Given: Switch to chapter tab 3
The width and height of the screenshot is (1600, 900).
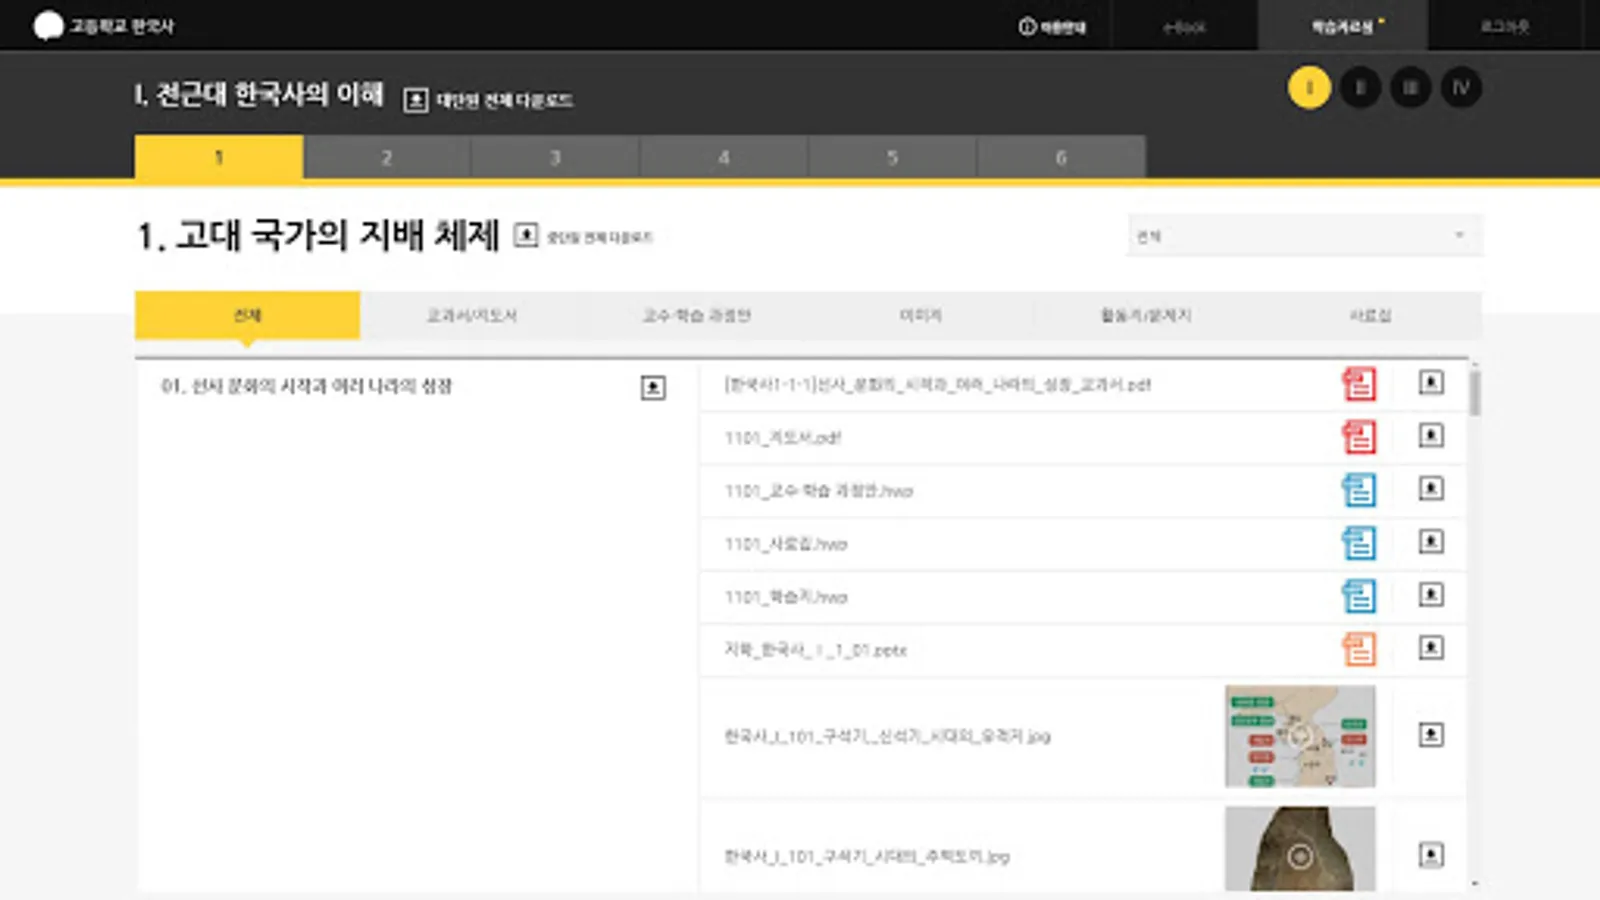Looking at the screenshot, I should 556,157.
